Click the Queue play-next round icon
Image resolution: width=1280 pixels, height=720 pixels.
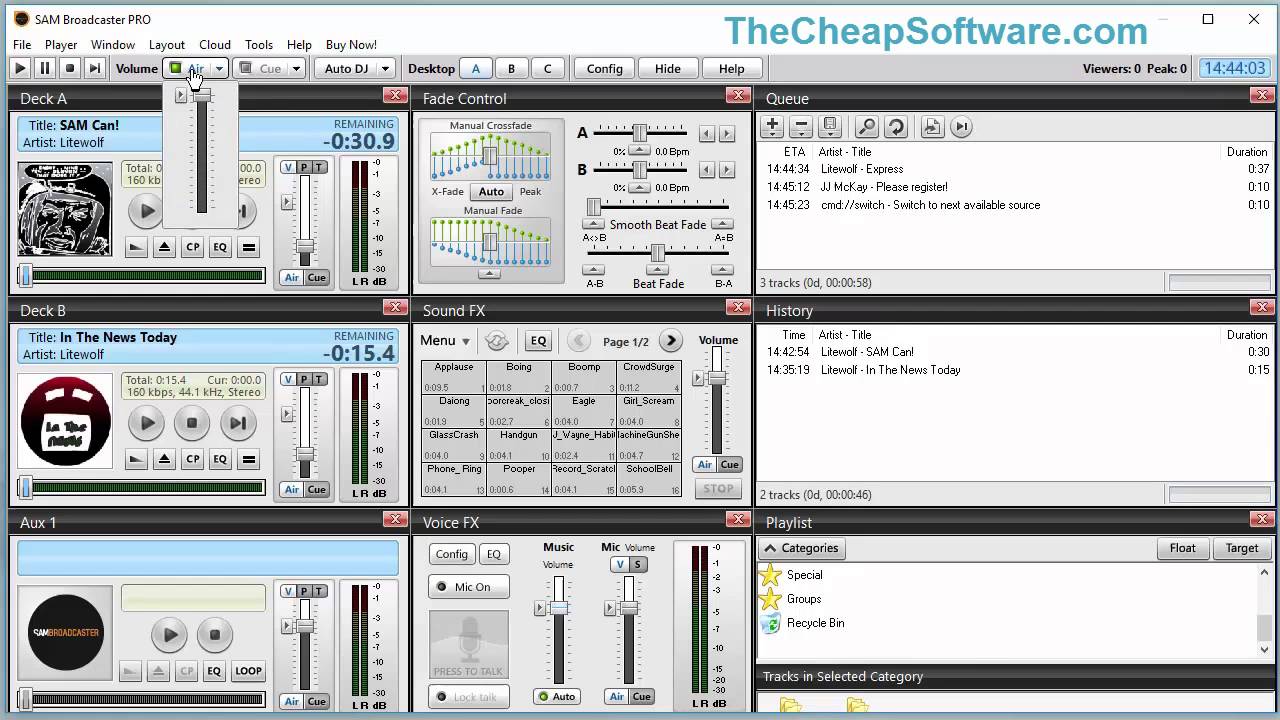[x=961, y=127]
